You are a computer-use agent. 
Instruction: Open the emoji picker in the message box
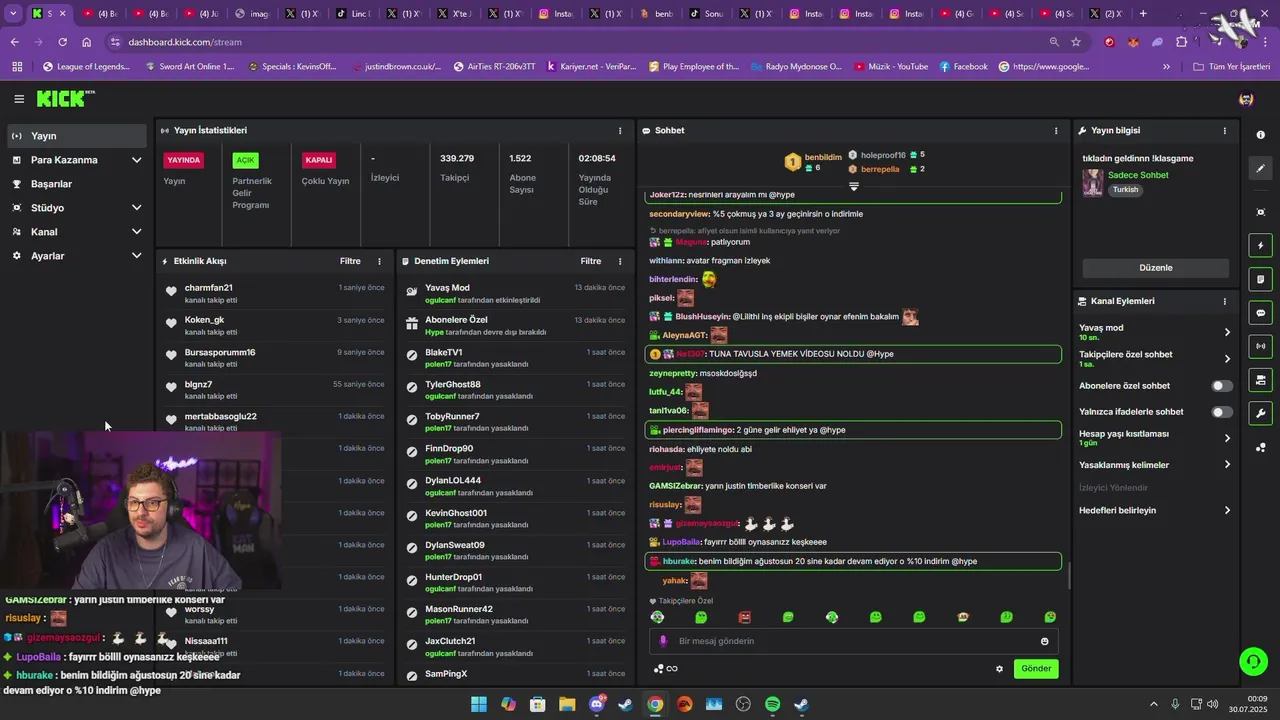1045,641
